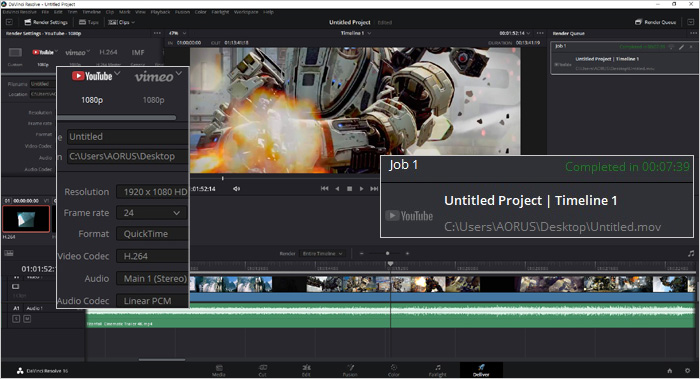The width and height of the screenshot is (700, 379).
Task: Switch to the Cut page
Action: [x=262, y=371]
